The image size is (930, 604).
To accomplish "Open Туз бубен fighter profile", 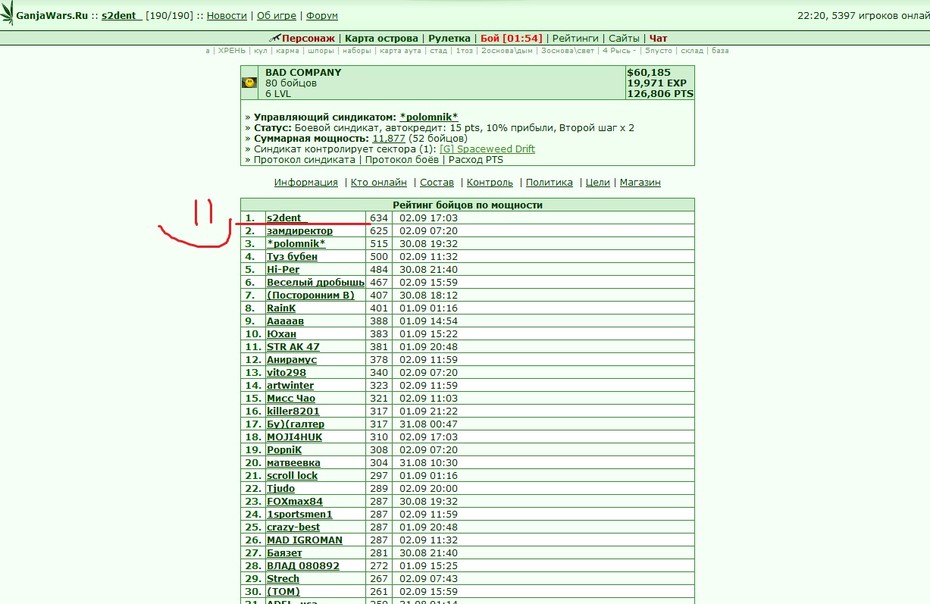I will pyautogui.click(x=292, y=257).
